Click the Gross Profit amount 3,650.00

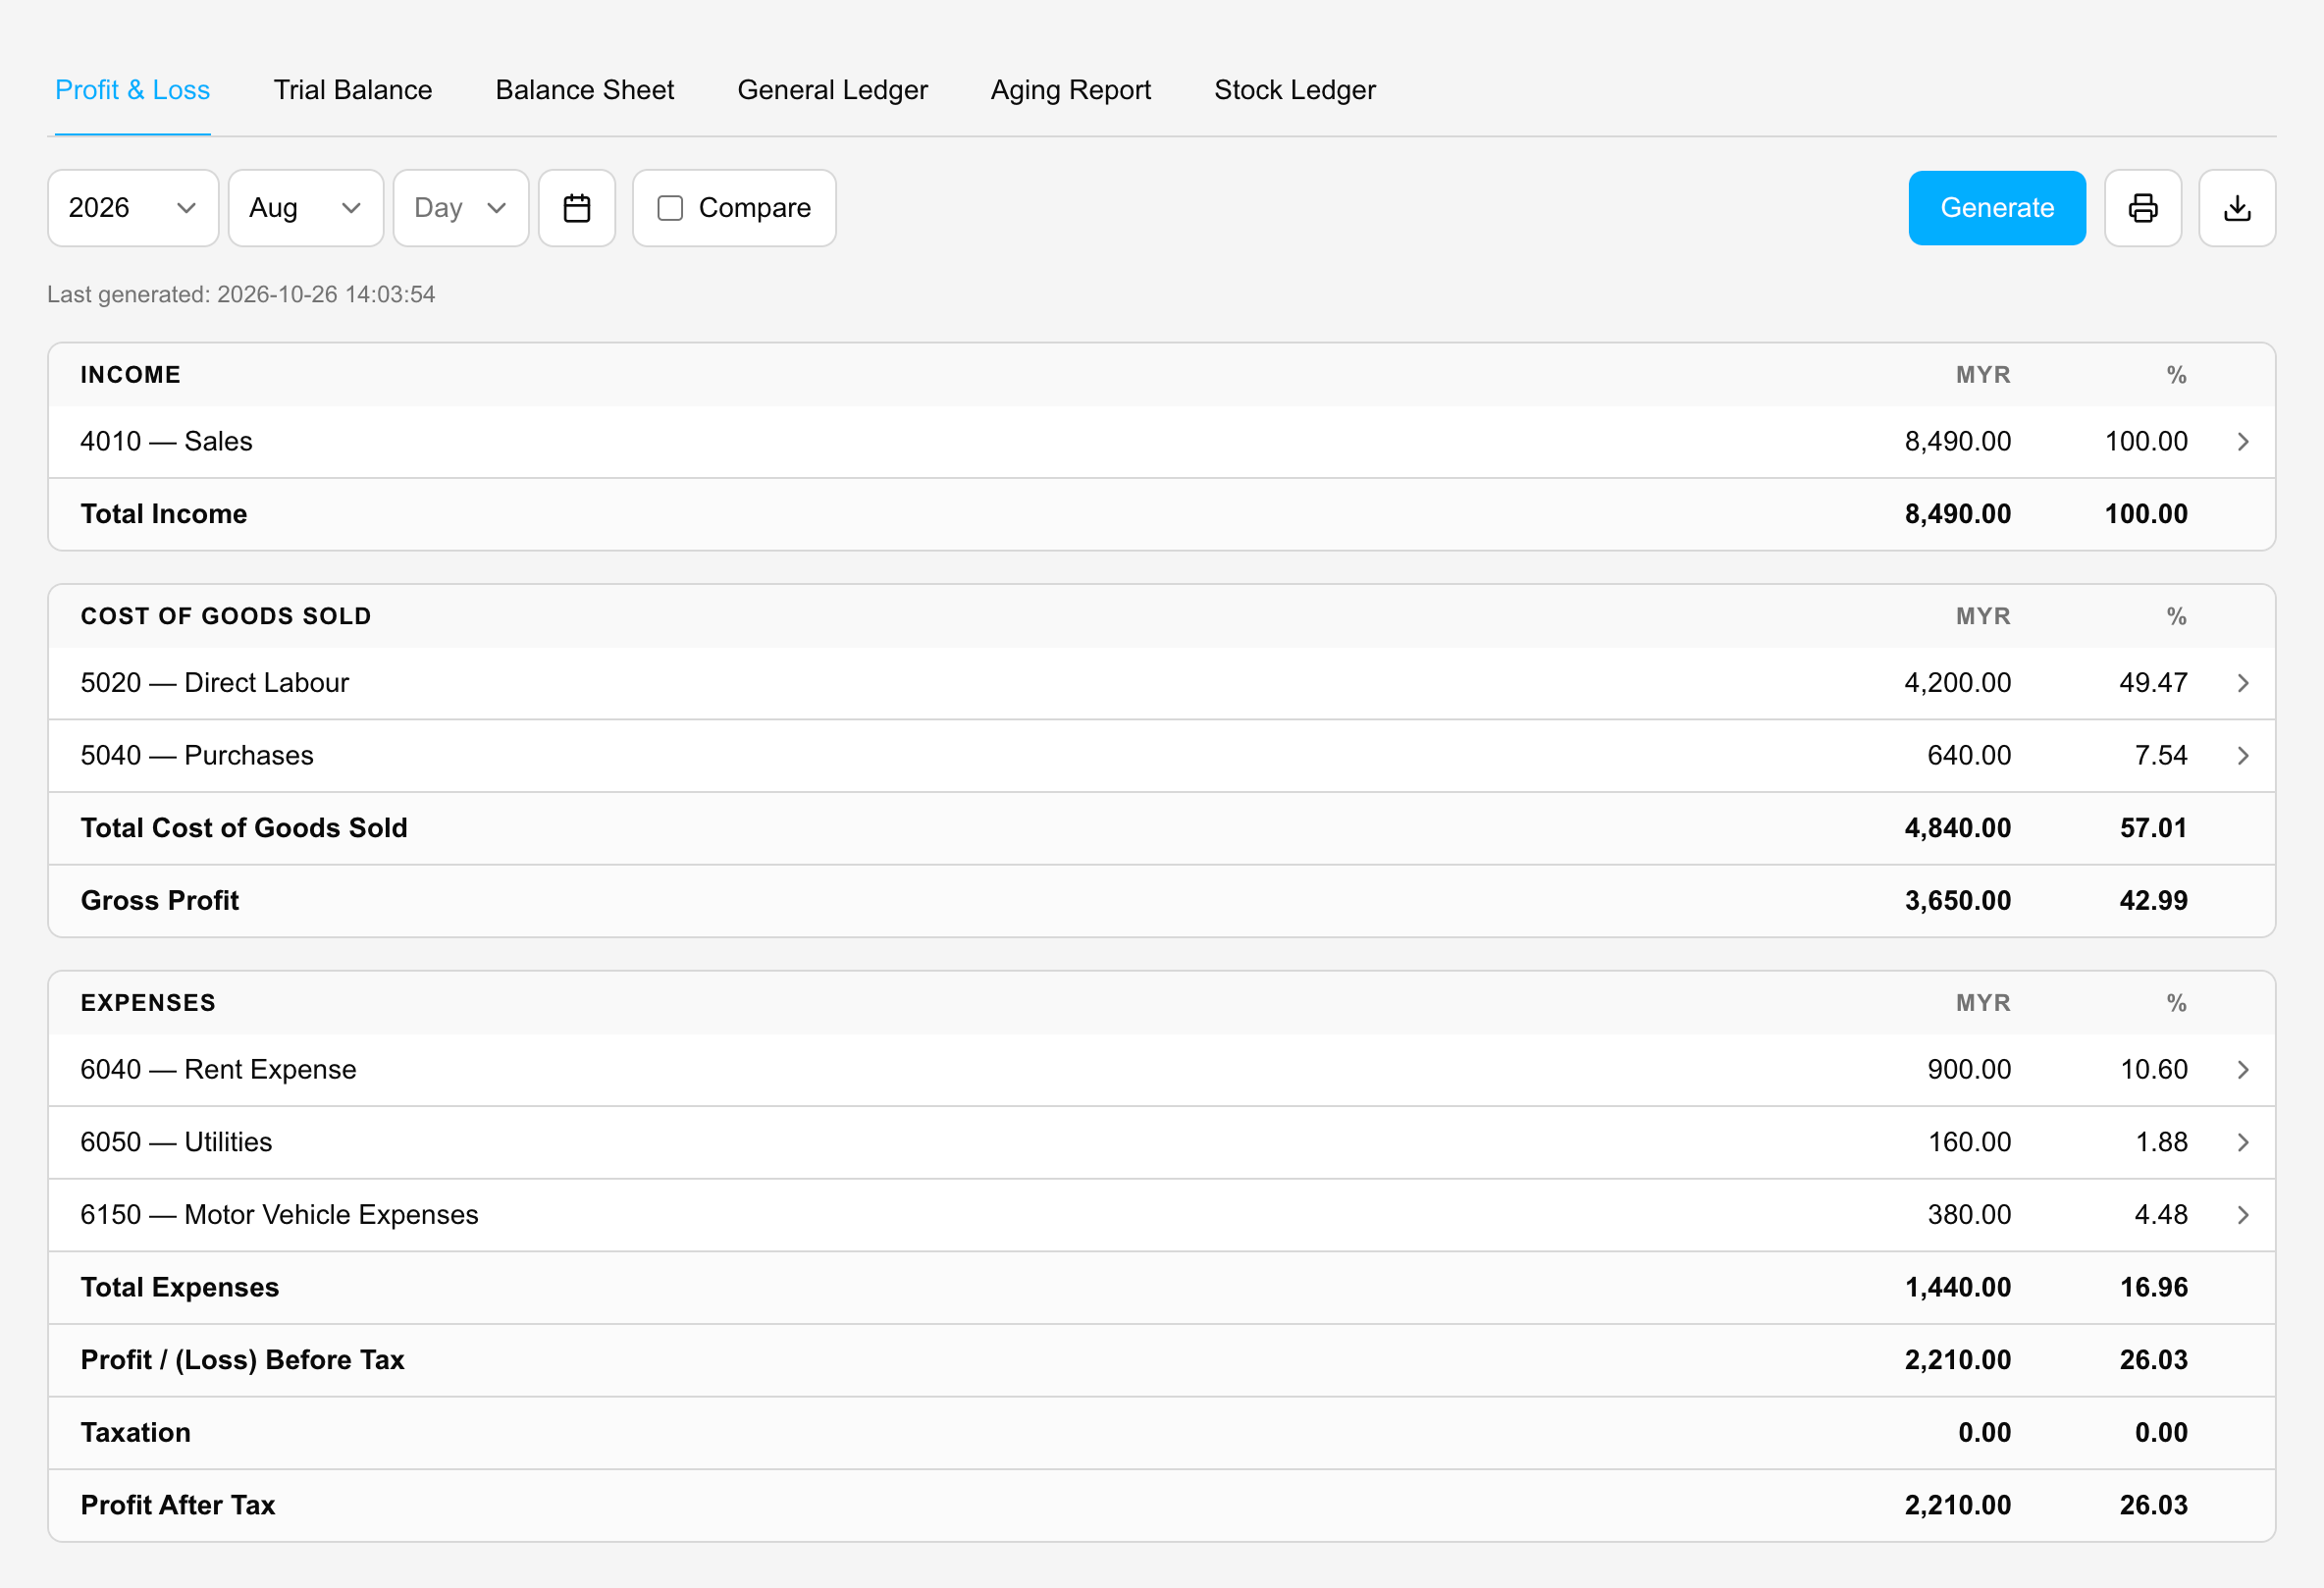[1957, 901]
